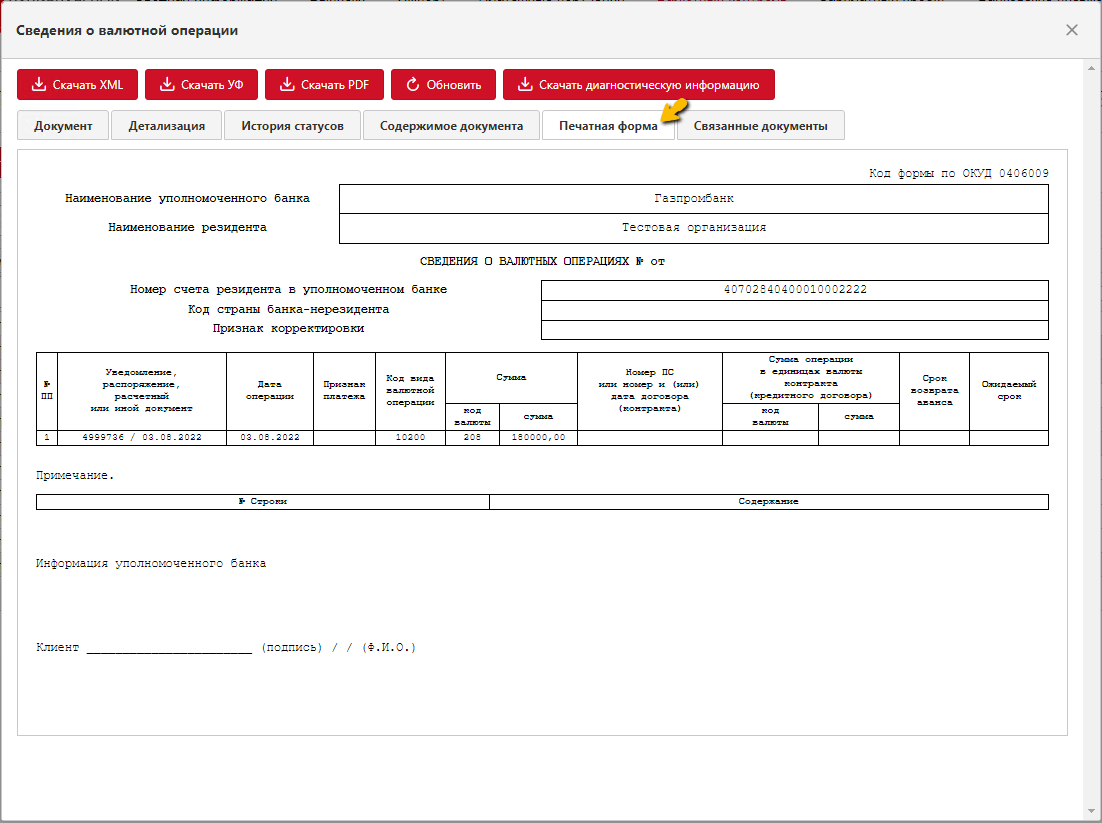Select the Печатная форма tab

609,126
